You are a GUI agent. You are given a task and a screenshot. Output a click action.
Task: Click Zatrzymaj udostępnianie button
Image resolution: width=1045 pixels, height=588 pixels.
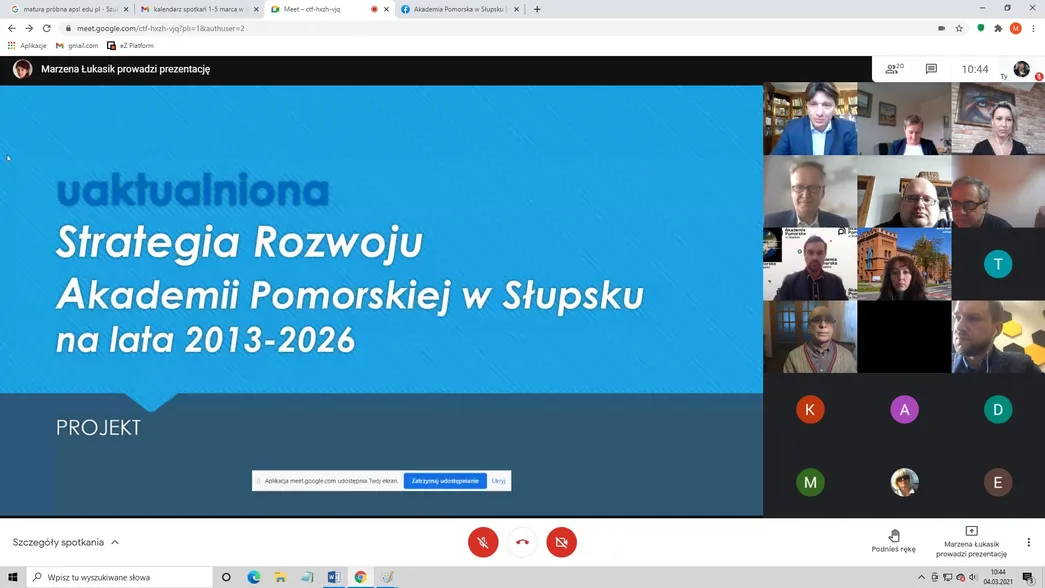tap(445, 481)
